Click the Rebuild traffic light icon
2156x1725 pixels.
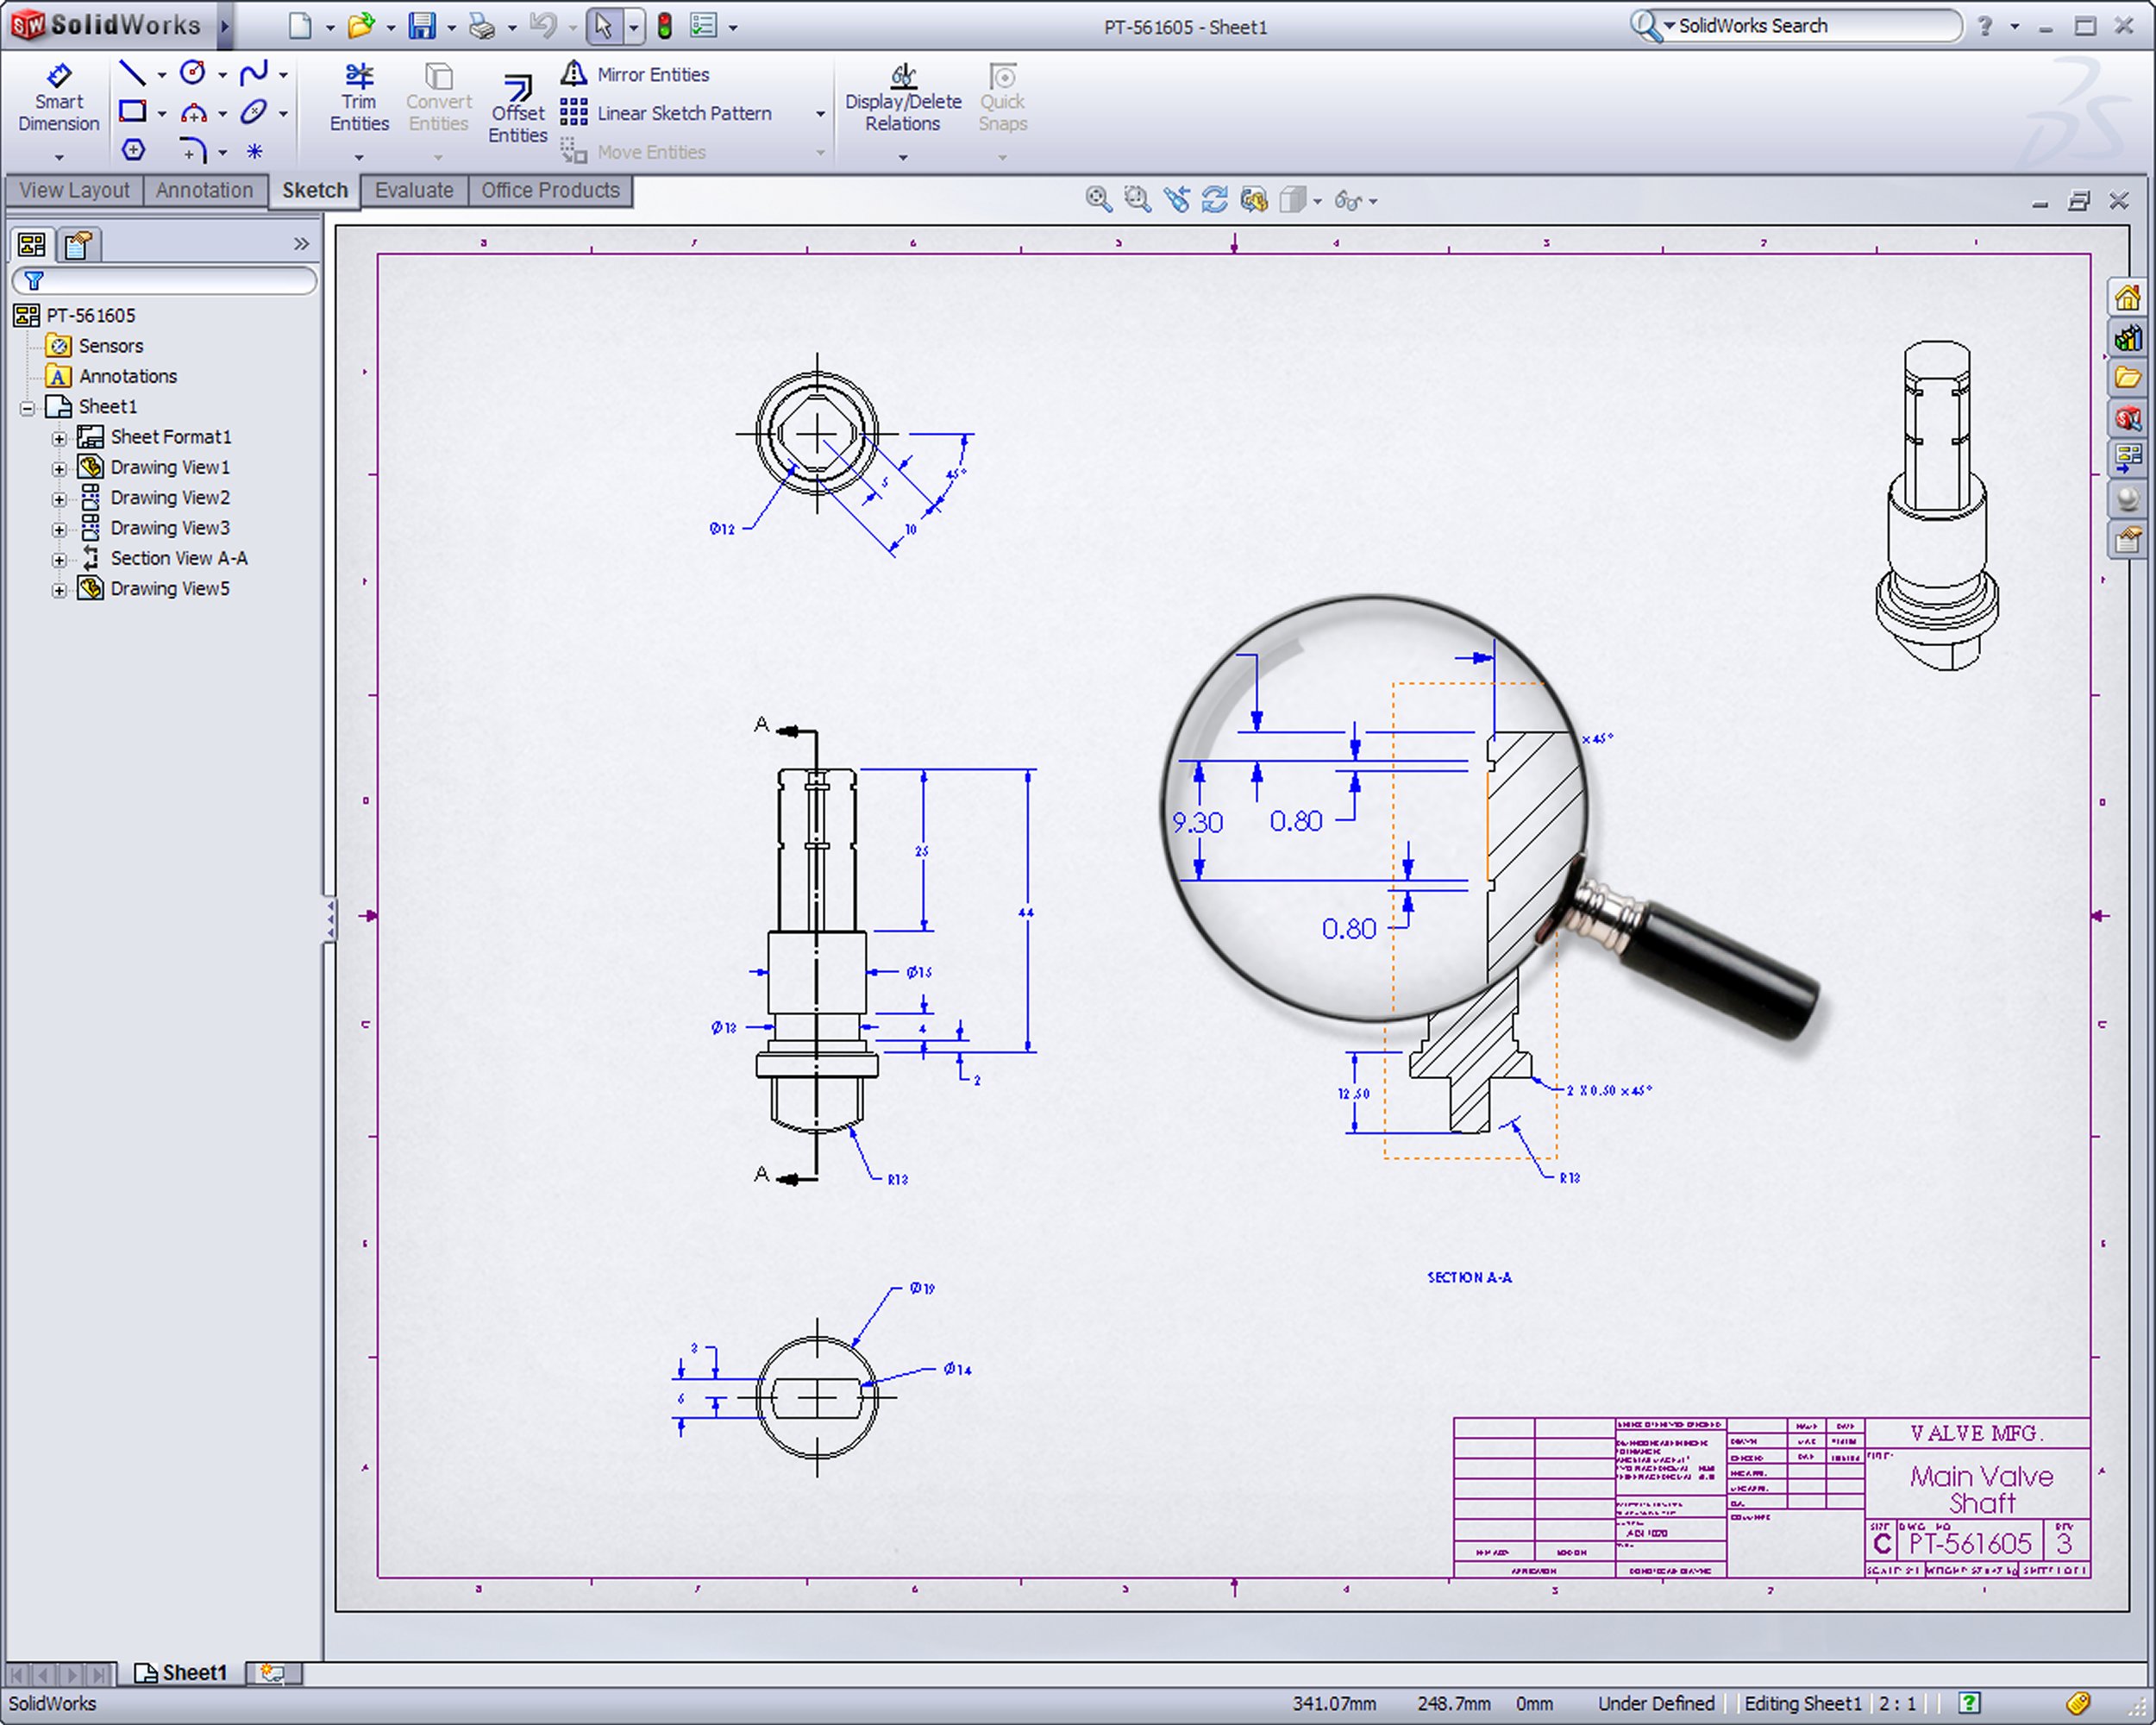pos(664,26)
